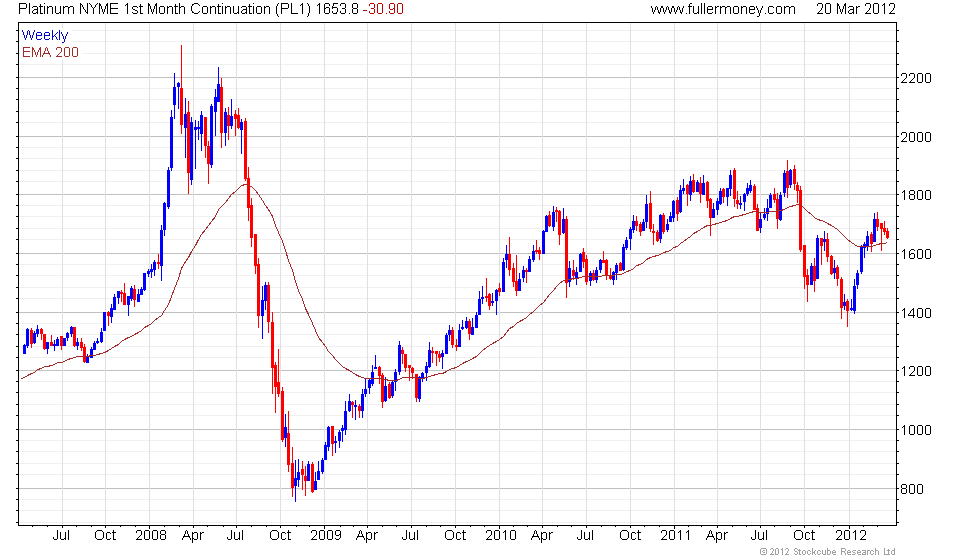The width and height of the screenshot is (980, 560).
Task: Click the 1600 price axis label
Action: pyautogui.click(x=915, y=254)
